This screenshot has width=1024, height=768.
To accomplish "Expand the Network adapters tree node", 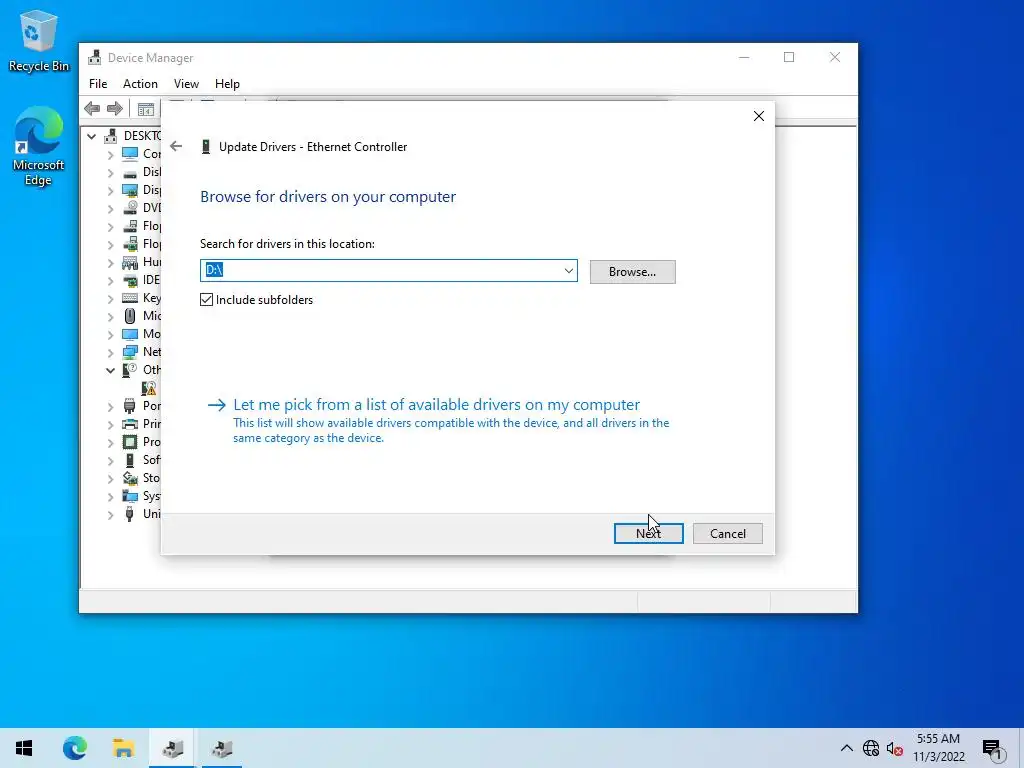I will [110, 353].
